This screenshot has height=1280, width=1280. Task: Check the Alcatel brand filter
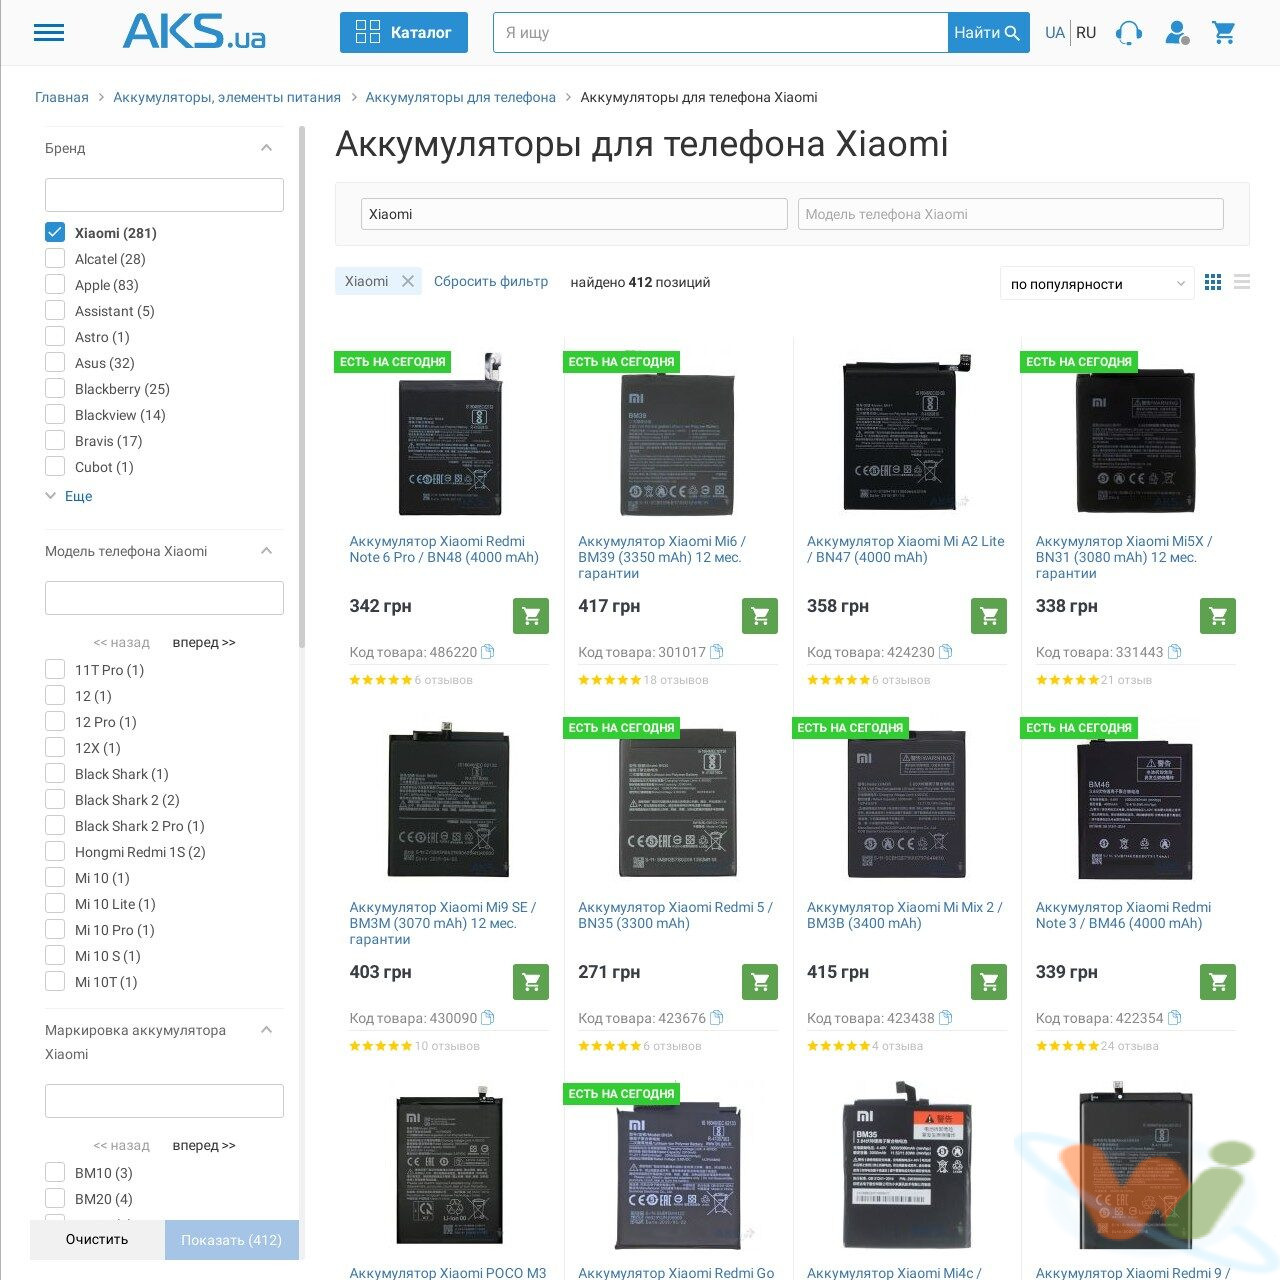55,258
